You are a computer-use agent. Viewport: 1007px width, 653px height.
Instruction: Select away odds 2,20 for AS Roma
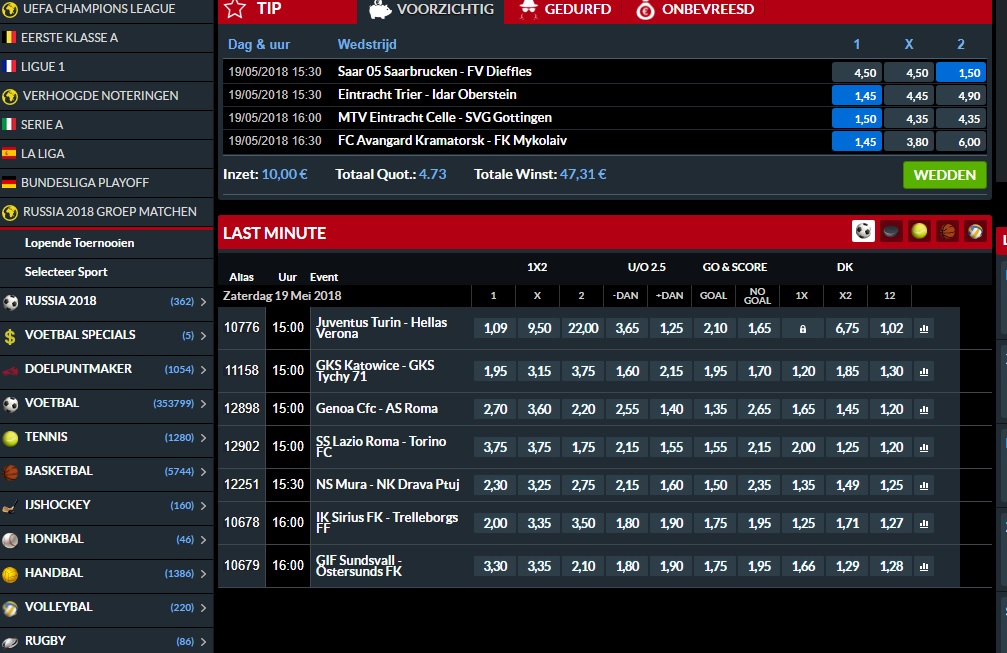pos(583,410)
